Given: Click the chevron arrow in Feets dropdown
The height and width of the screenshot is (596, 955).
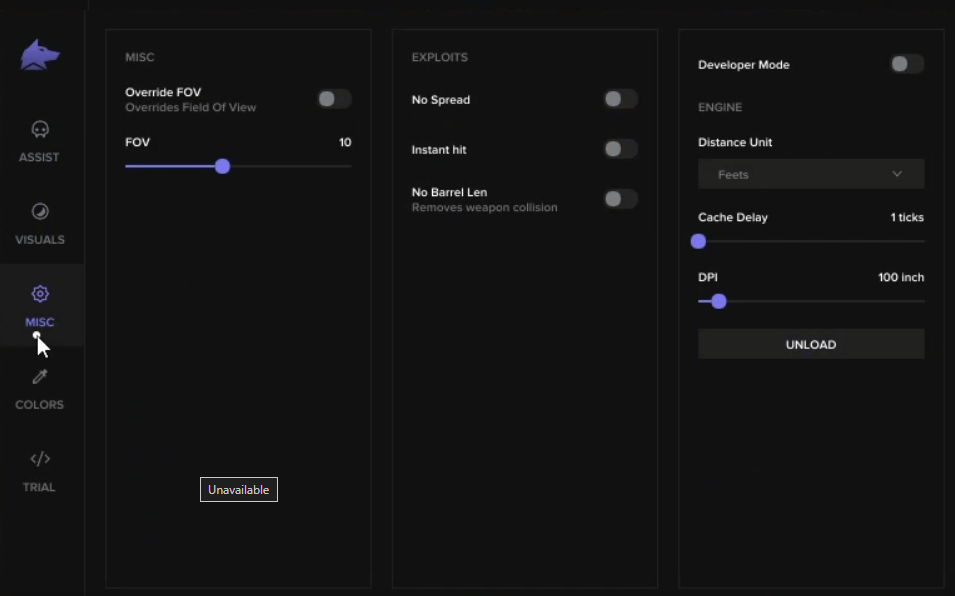Looking at the screenshot, I should (x=897, y=174).
